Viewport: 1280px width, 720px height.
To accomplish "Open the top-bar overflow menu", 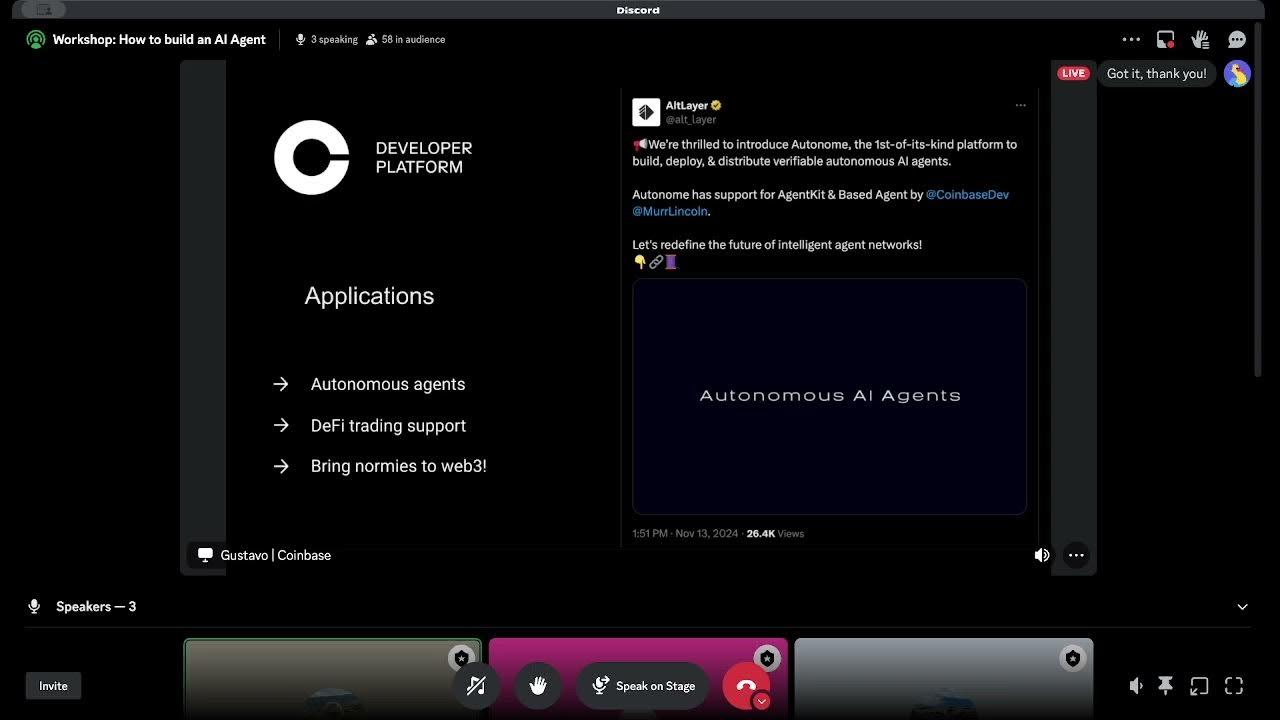I will 1131,39.
